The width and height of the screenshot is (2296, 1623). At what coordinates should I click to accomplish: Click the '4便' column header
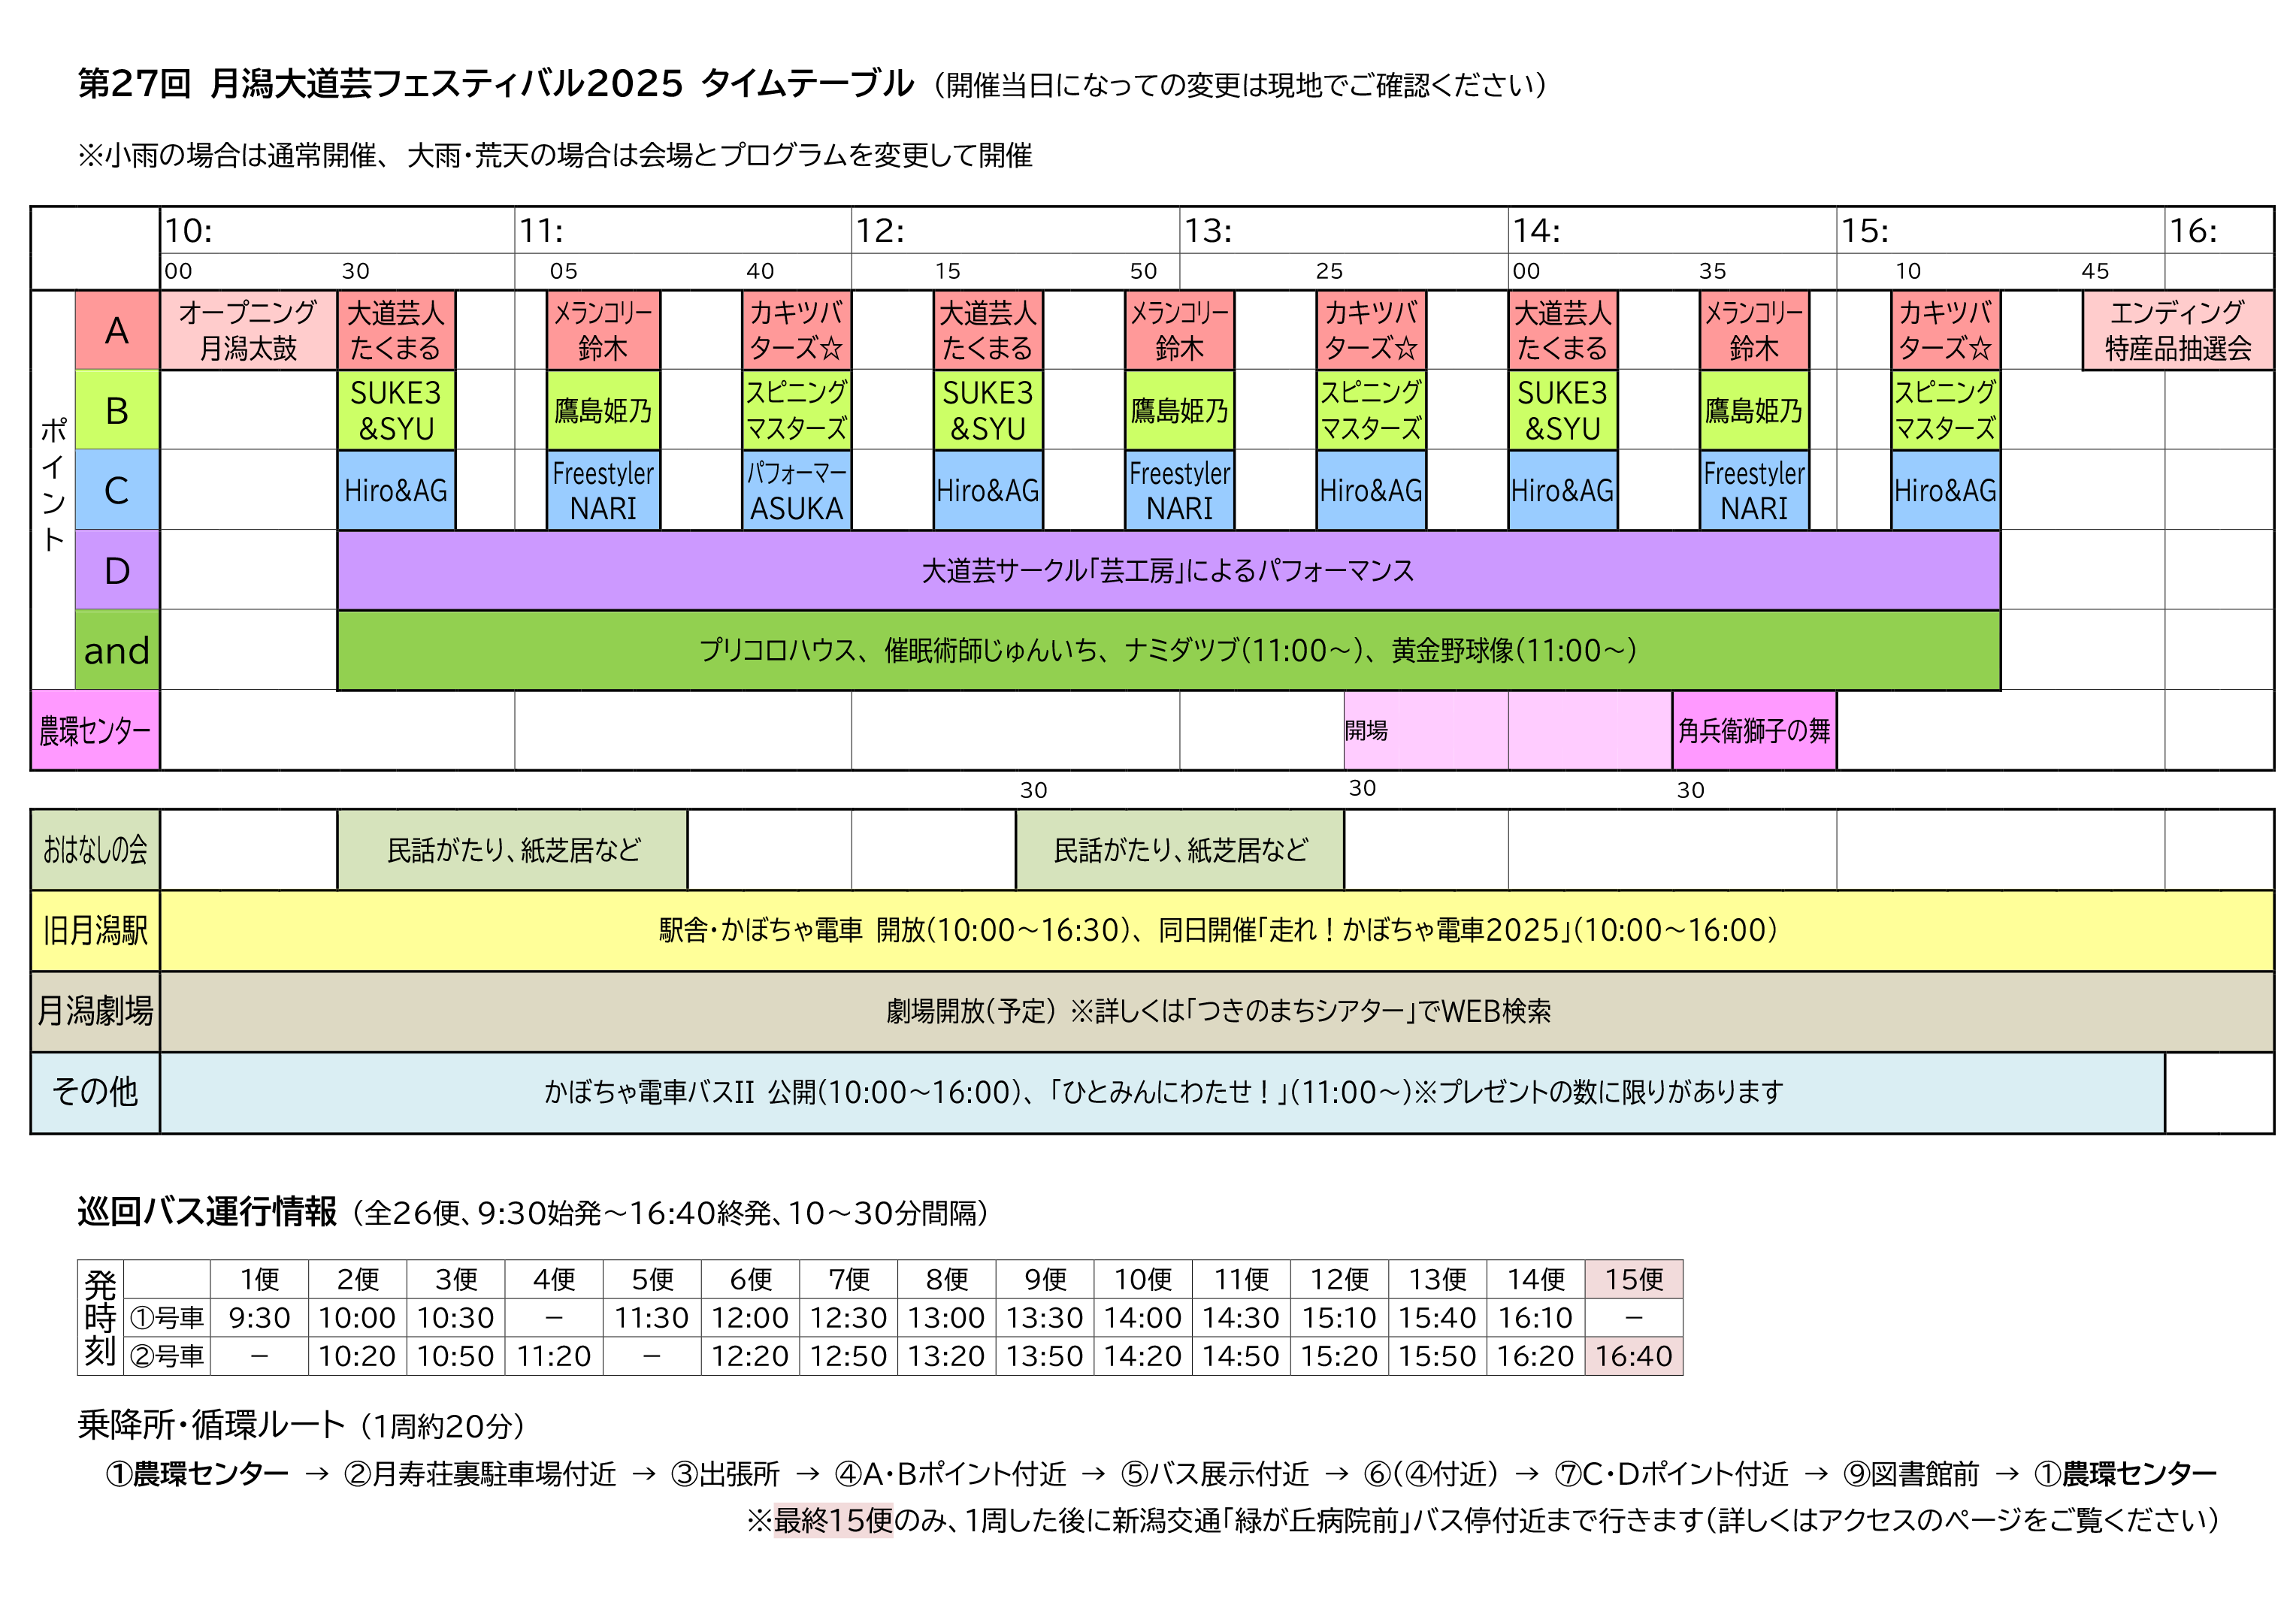[554, 1280]
